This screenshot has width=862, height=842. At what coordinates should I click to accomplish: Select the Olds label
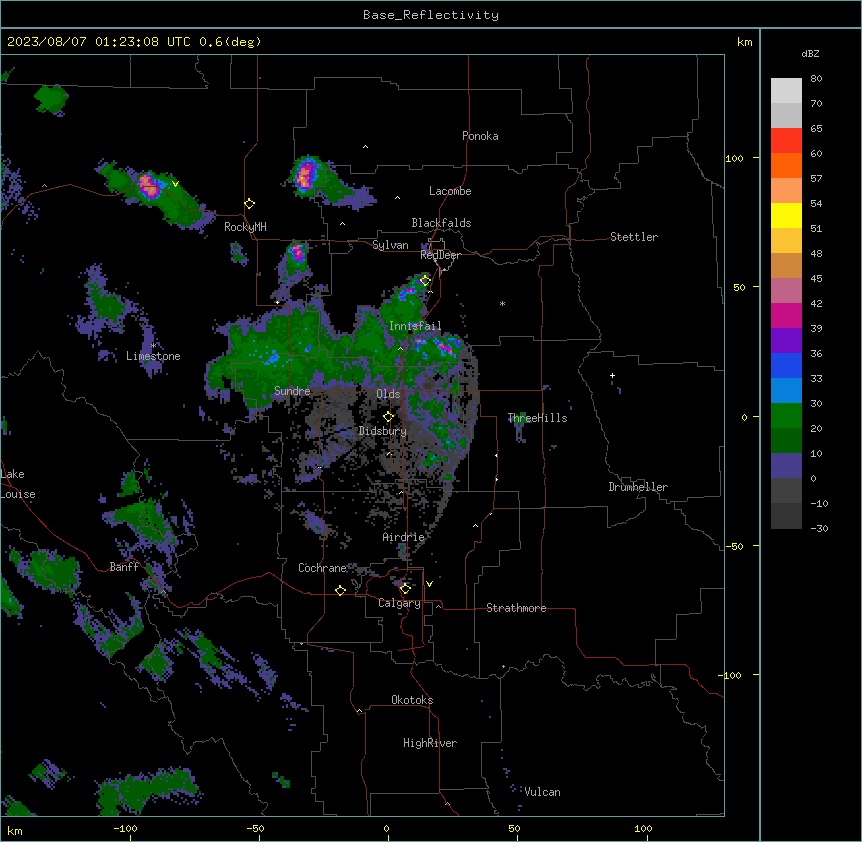[x=388, y=394]
